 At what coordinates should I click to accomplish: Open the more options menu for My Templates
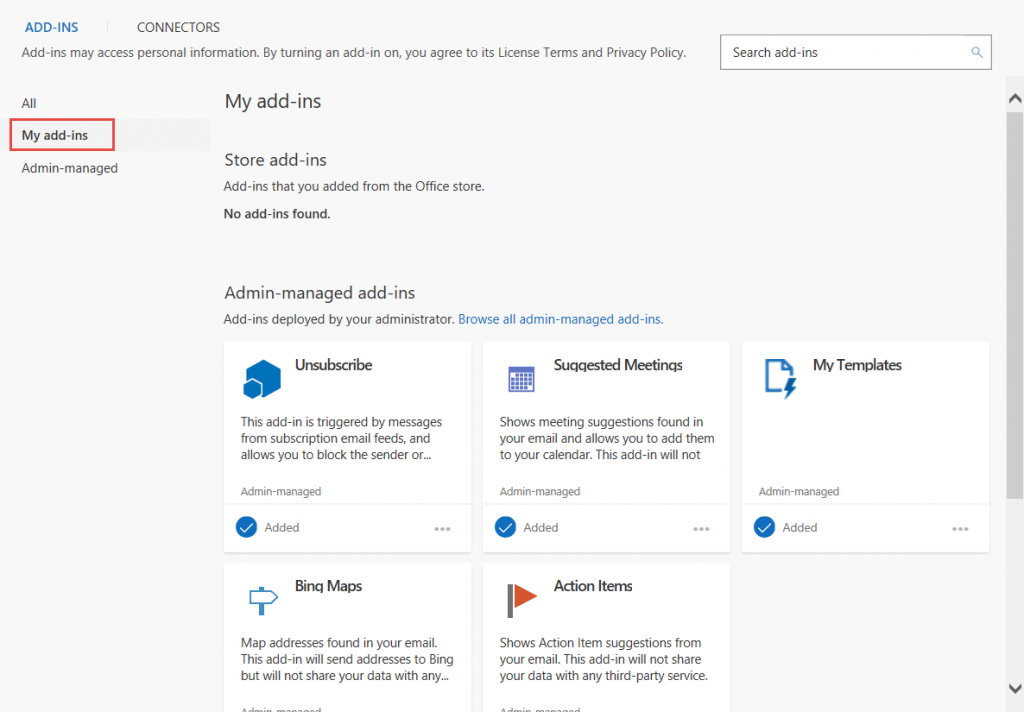(961, 528)
